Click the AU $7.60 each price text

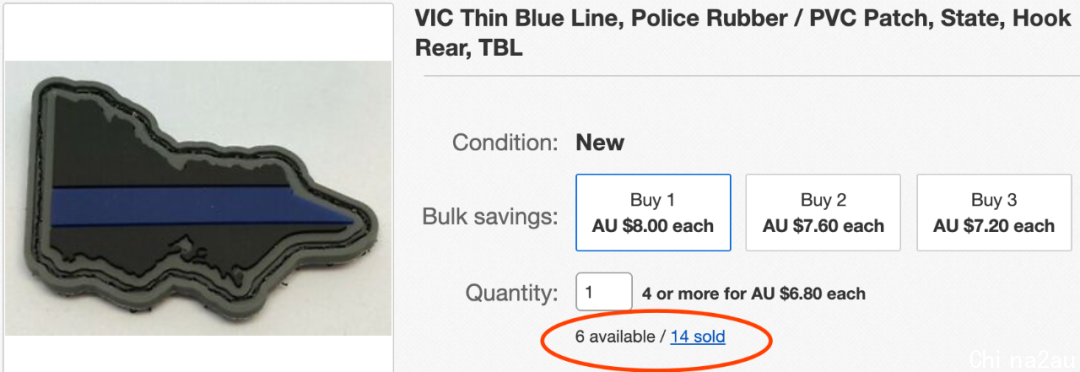823,226
